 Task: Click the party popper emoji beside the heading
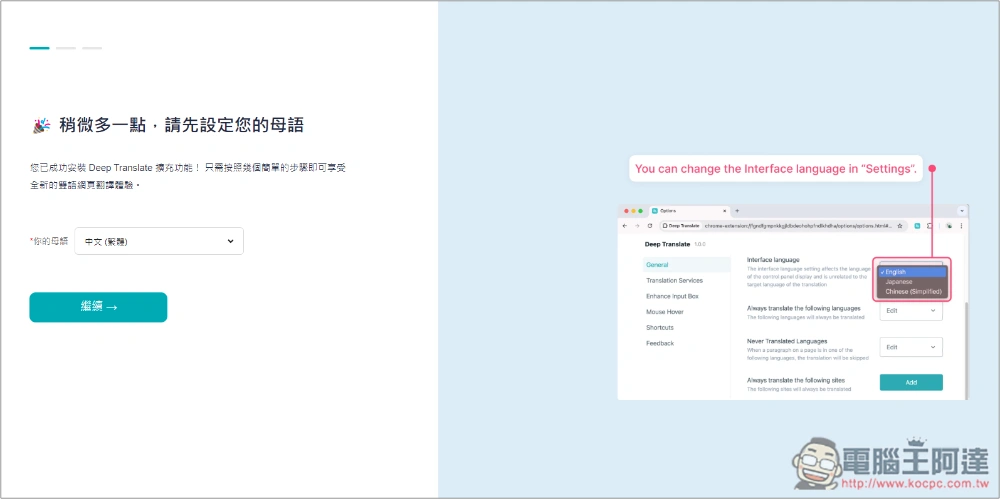[41, 126]
